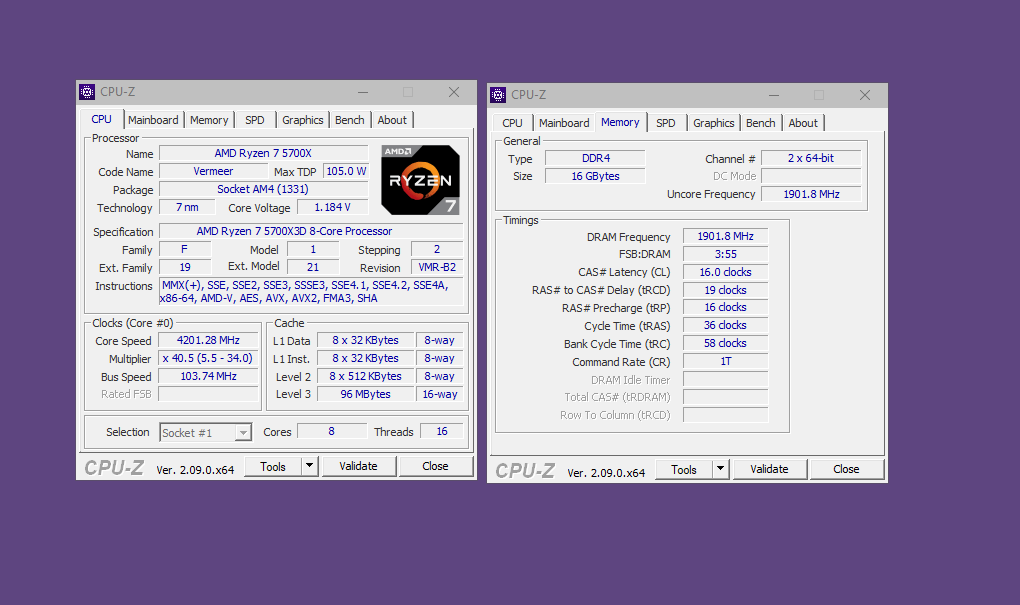The width and height of the screenshot is (1020, 605).
Task: Click the Technology value 7 nm
Action: (187, 207)
